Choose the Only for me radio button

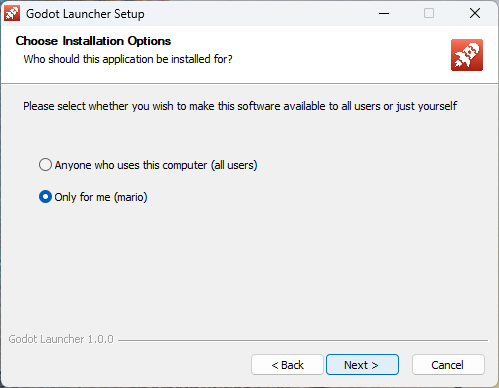[45, 197]
